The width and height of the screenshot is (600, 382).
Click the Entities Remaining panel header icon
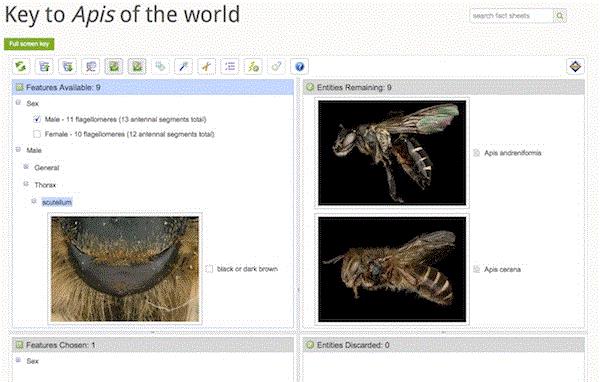tap(310, 88)
